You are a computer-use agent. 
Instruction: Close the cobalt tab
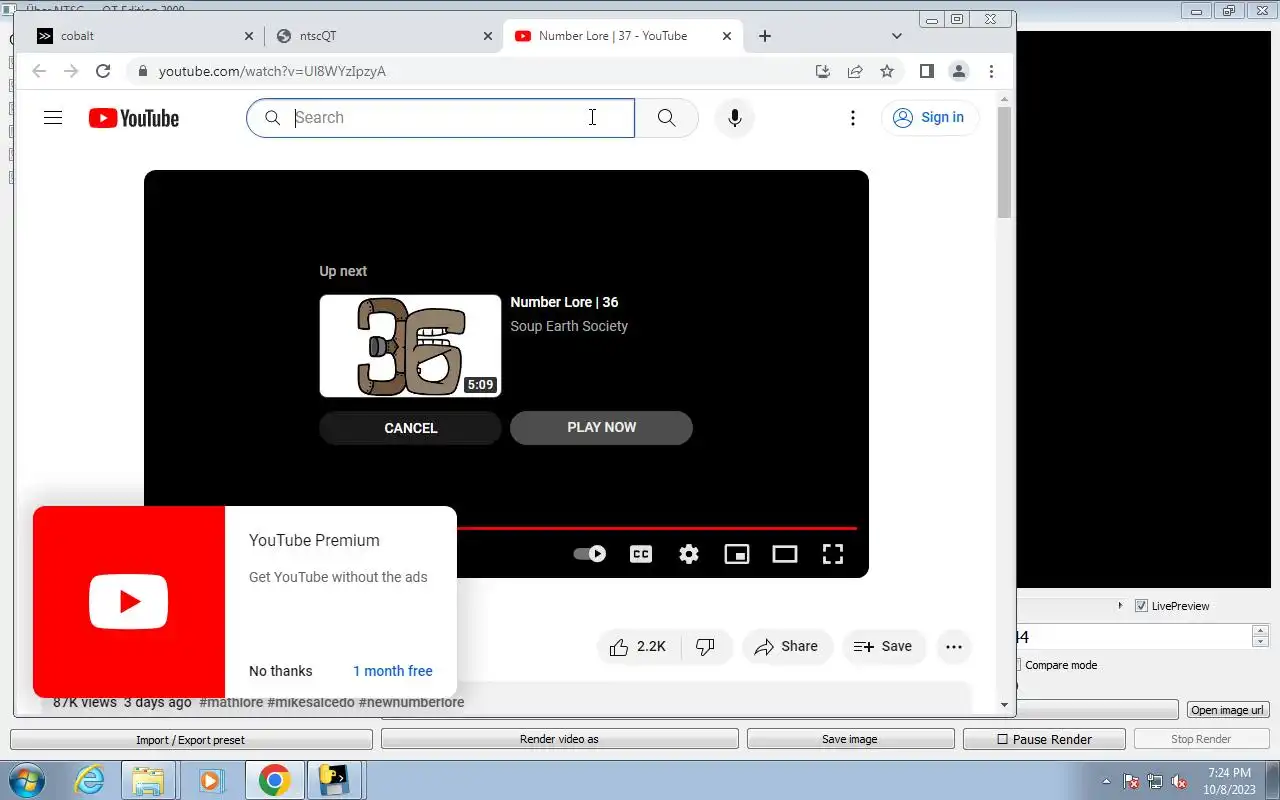pyautogui.click(x=249, y=36)
